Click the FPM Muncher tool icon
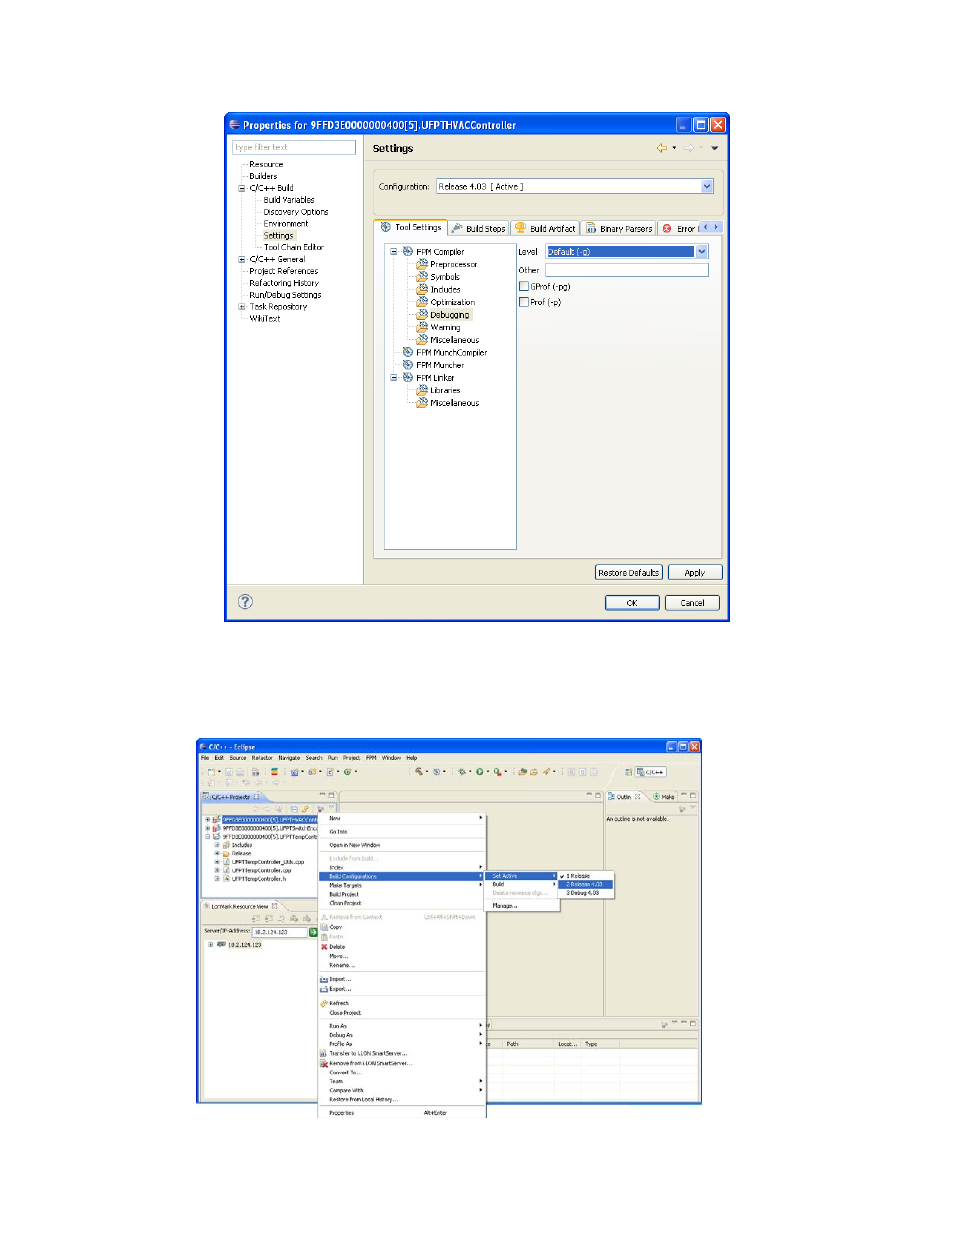The width and height of the screenshot is (954, 1235). (x=408, y=365)
